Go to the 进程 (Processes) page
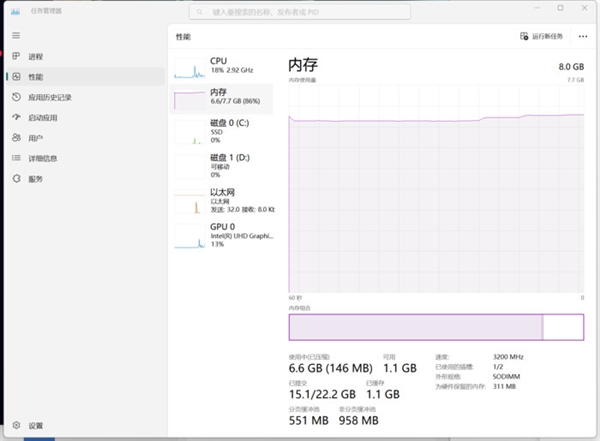The width and height of the screenshot is (600, 441). 86,56
